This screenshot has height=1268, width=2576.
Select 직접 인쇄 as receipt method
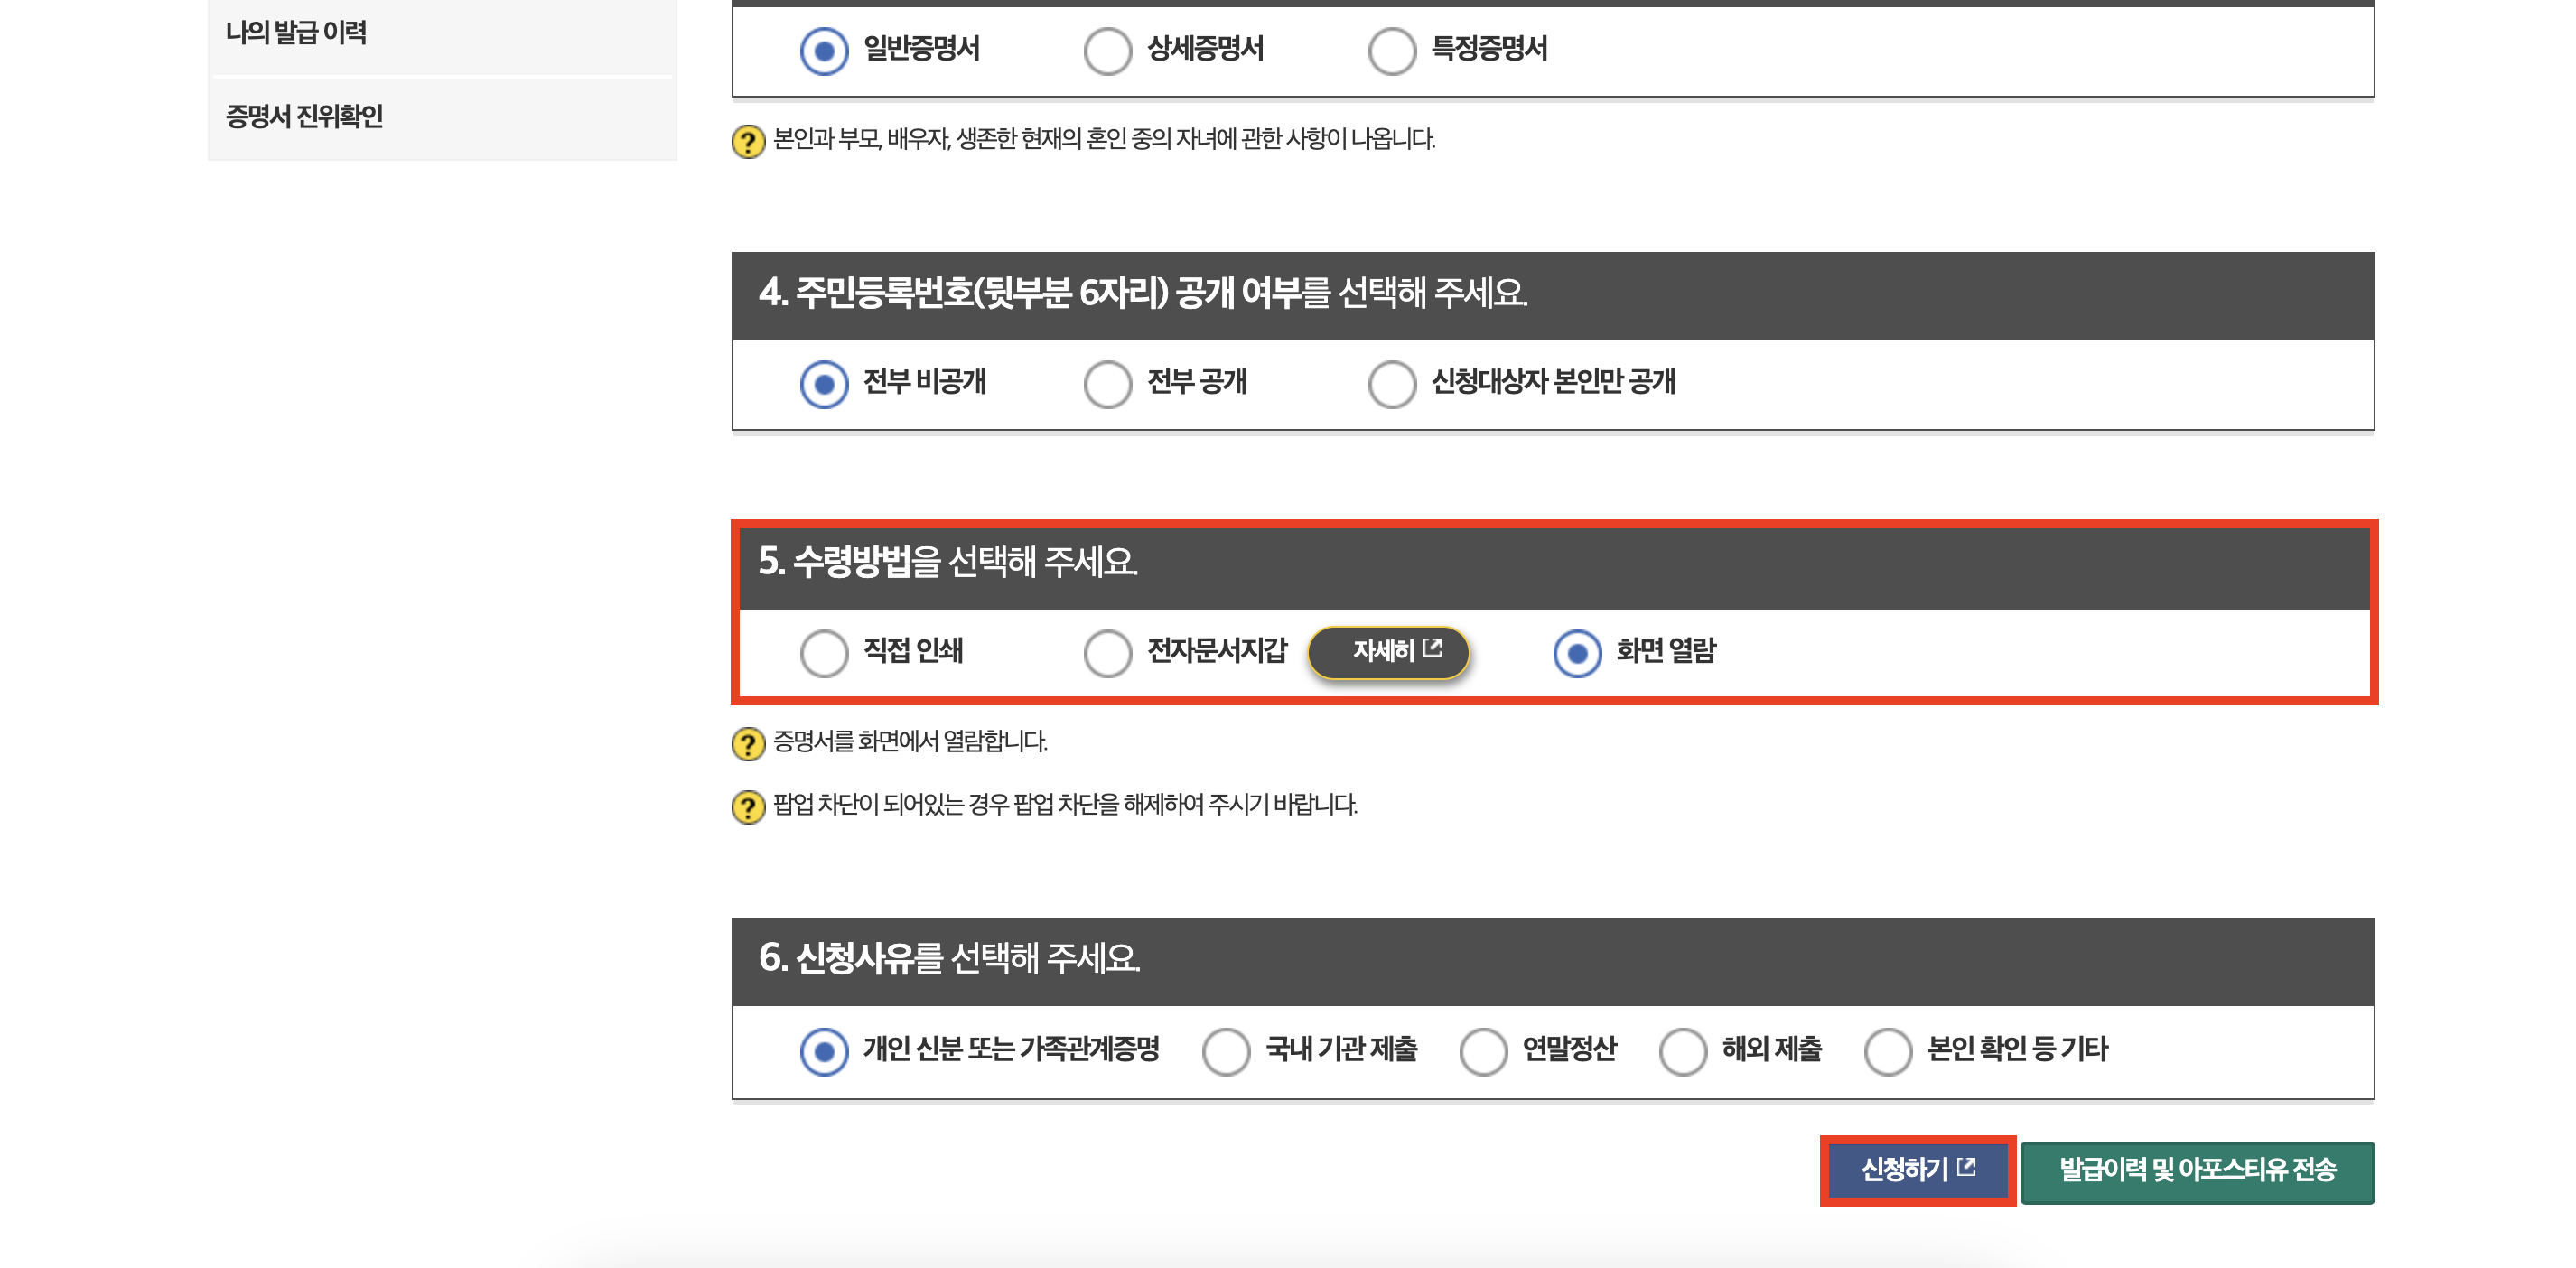pyautogui.click(x=824, y=651)
